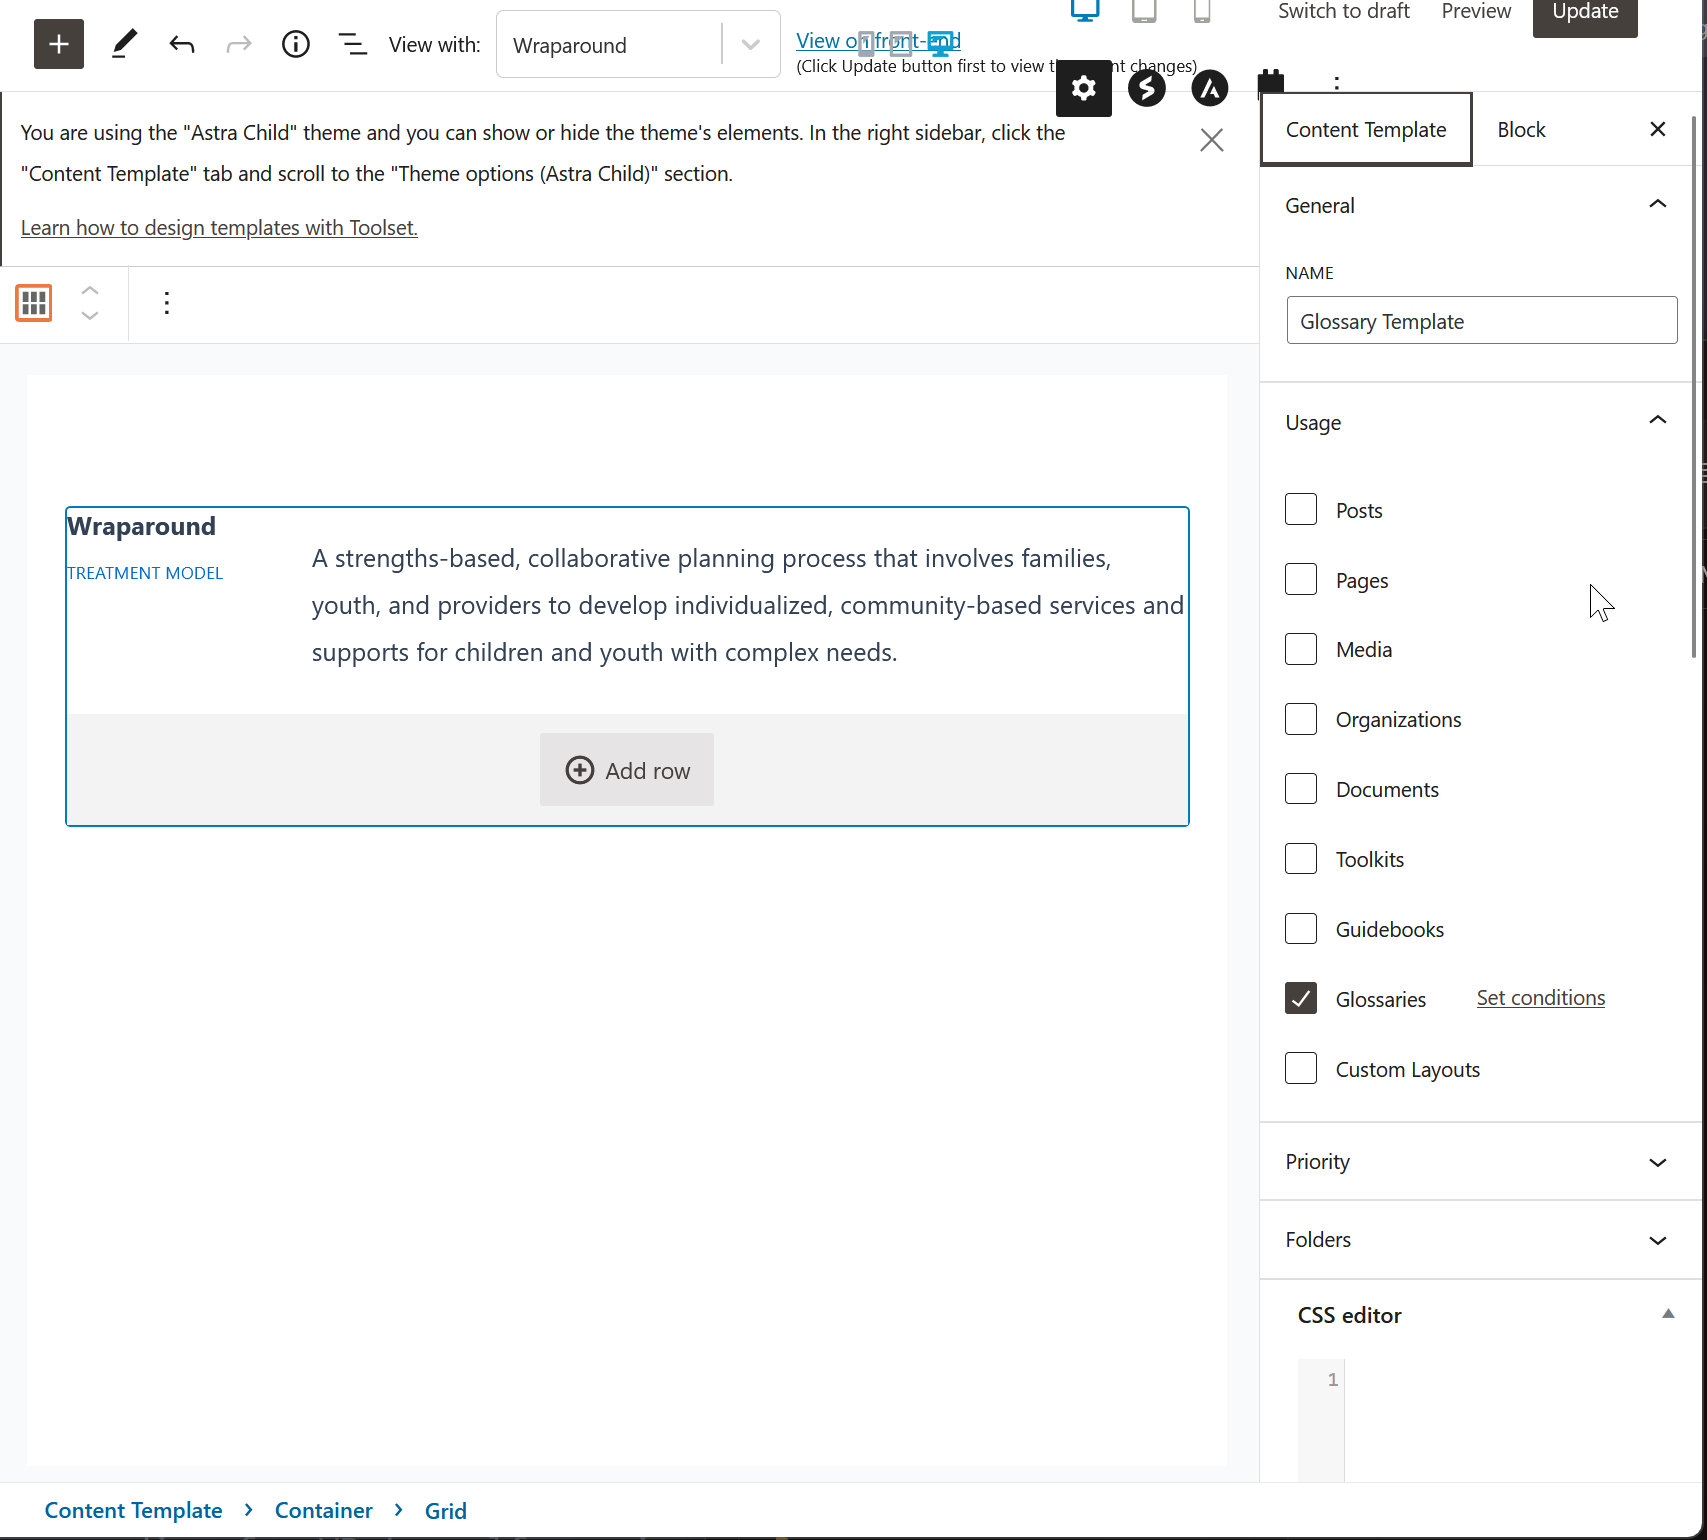This screenshot has height=1540, width=1707.
Task: Check the Pages usage checkbox
Action: (1301, 579)
